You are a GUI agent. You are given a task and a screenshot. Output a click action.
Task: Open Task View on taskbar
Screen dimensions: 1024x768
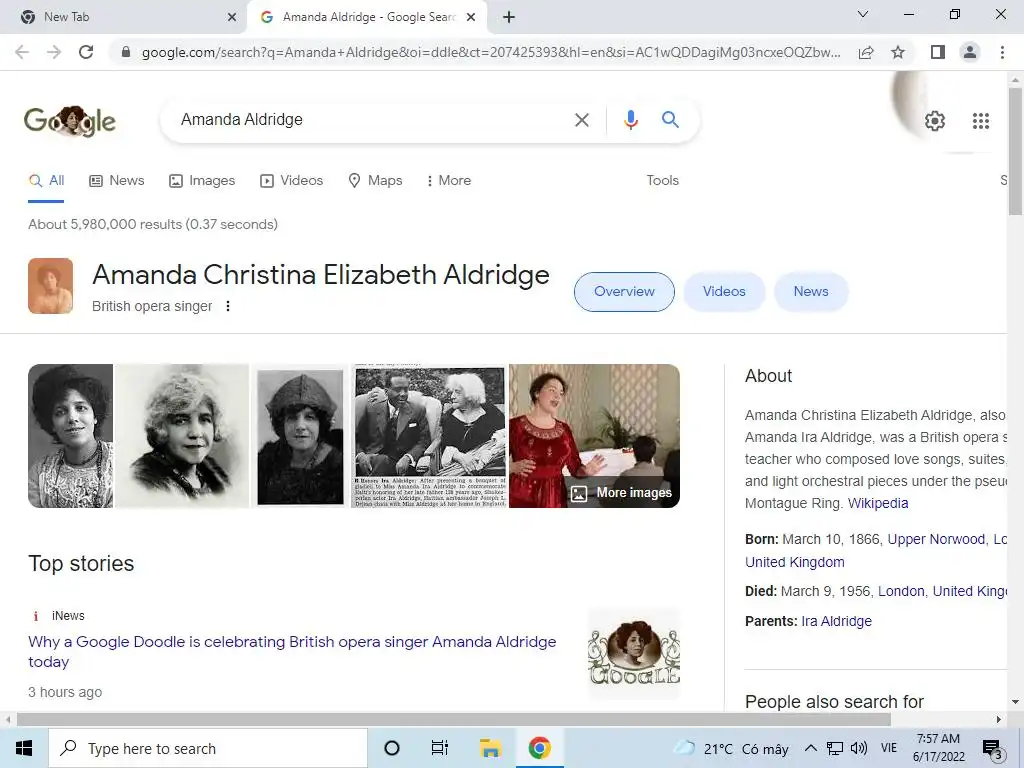tap(440, 748)
